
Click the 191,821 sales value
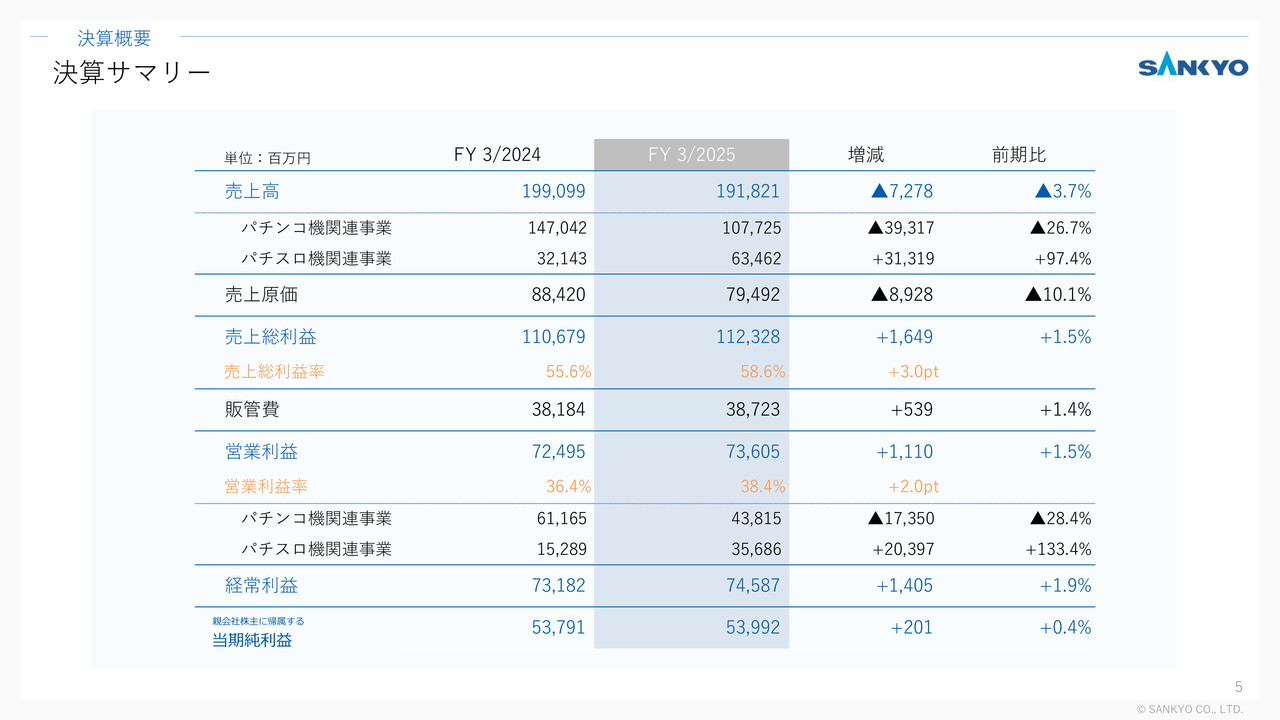[748, 191]
